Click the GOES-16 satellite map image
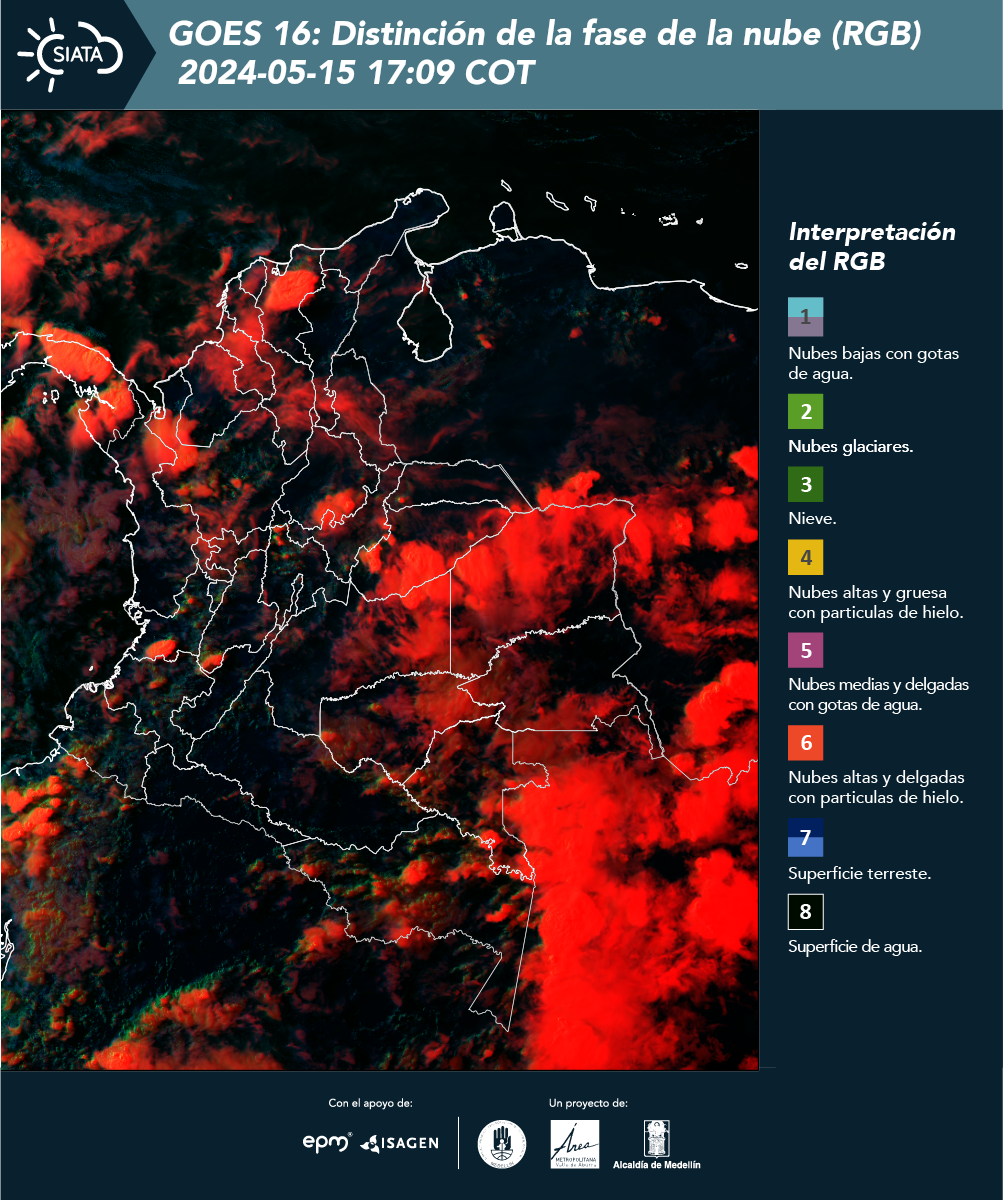The width and height of the screenshot is (1003, 1200). 380,590
